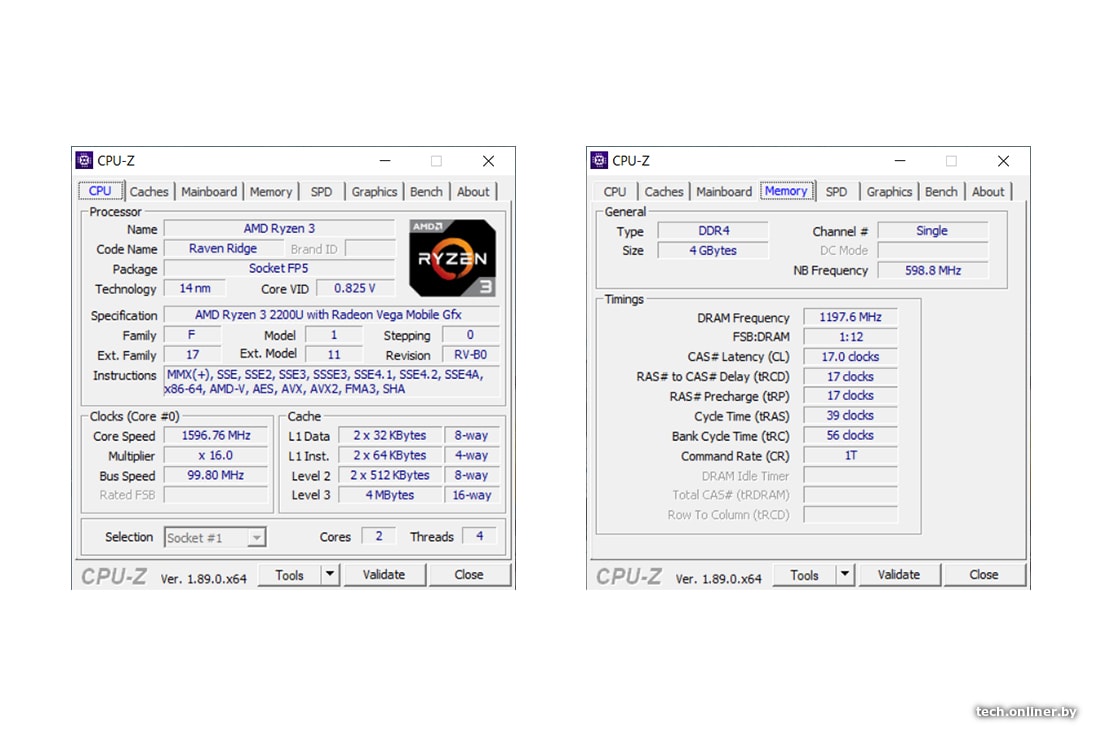Switch to CPU tab in right window
The height and width of the screenshot is (735, 1100).
(x=615, y=191)
